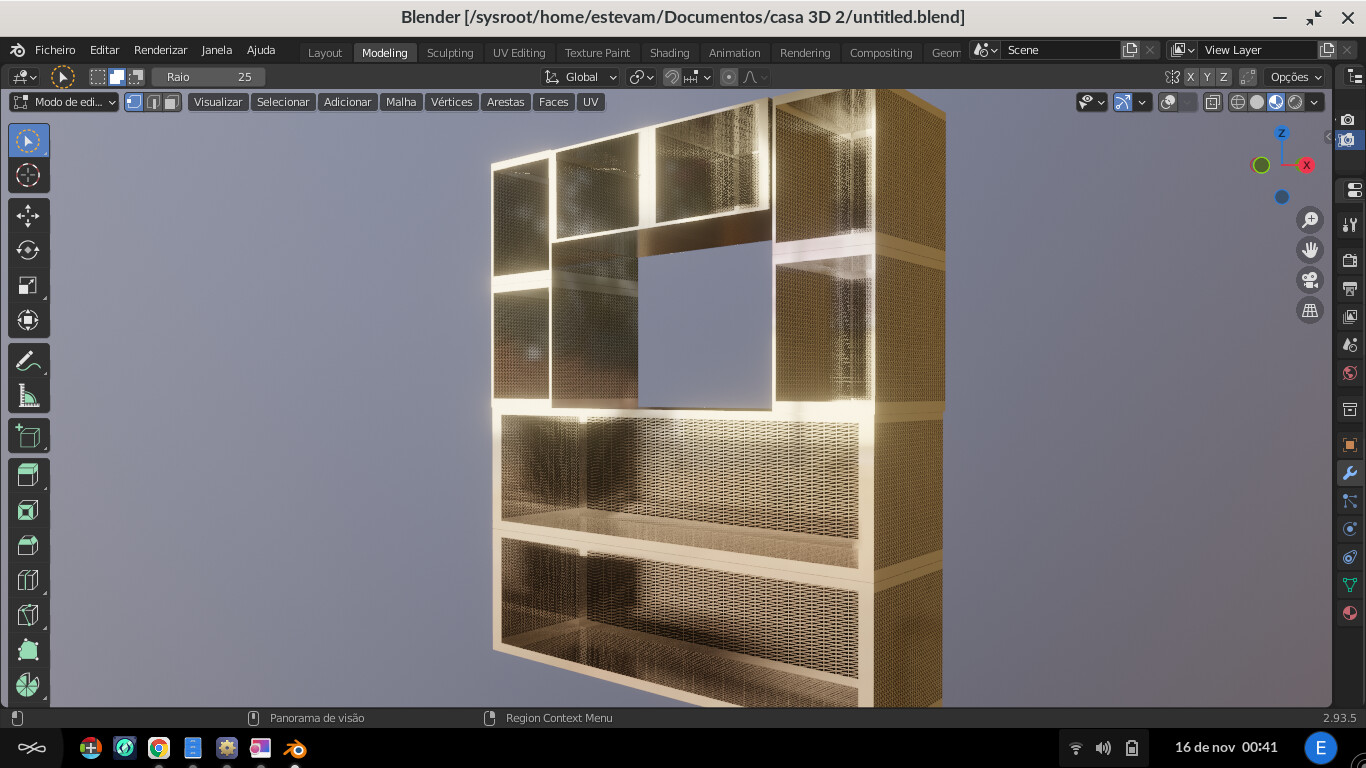Select the Extrude Region tool
This screenshot has width=1366, height=768.
[x=28, y=474]
